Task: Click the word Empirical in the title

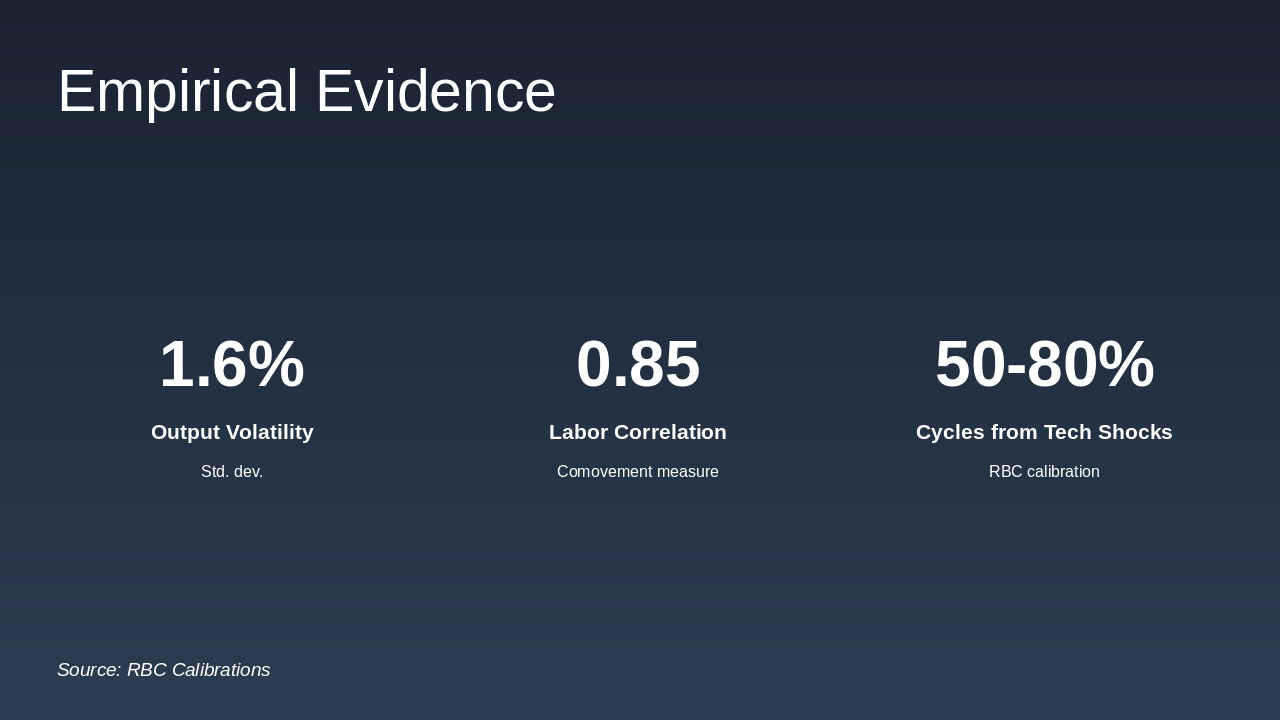Action: click(177, 91)
